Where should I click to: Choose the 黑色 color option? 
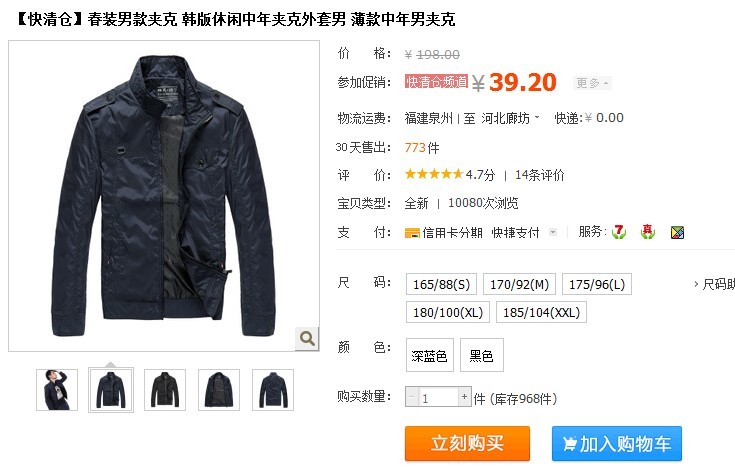[x=481, y=355]
